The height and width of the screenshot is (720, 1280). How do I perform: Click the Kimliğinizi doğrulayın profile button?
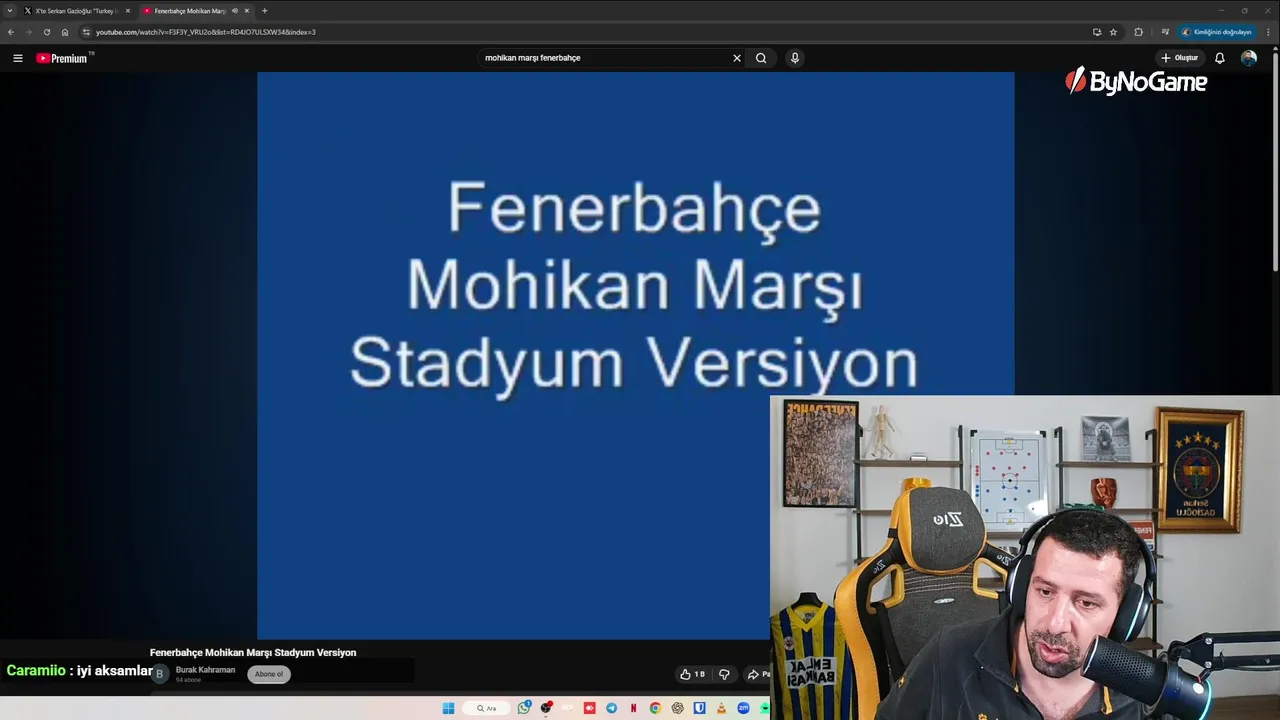[1216, 32]
